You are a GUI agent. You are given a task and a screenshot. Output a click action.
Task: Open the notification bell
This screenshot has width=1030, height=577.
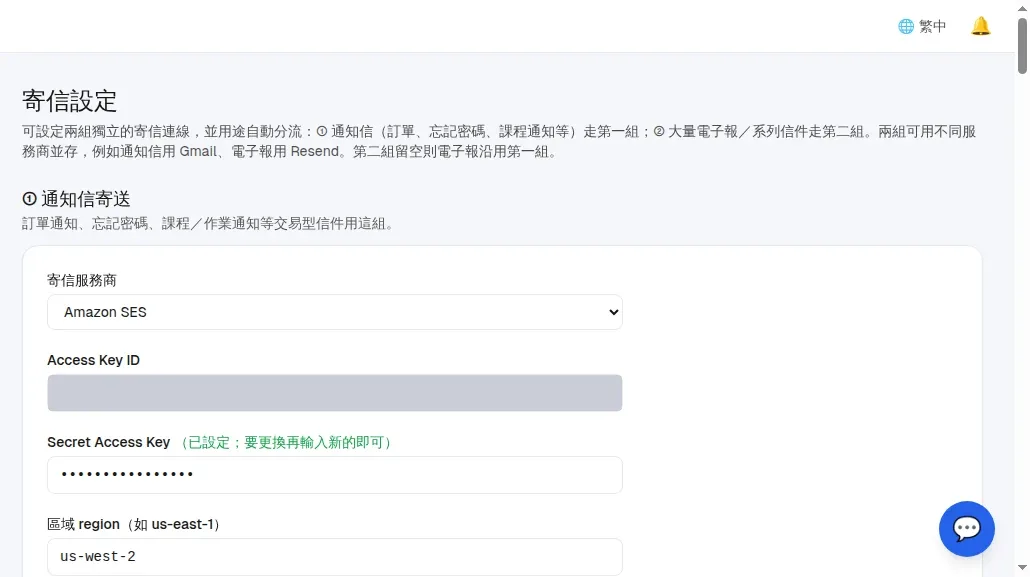[x=980, y=26]
